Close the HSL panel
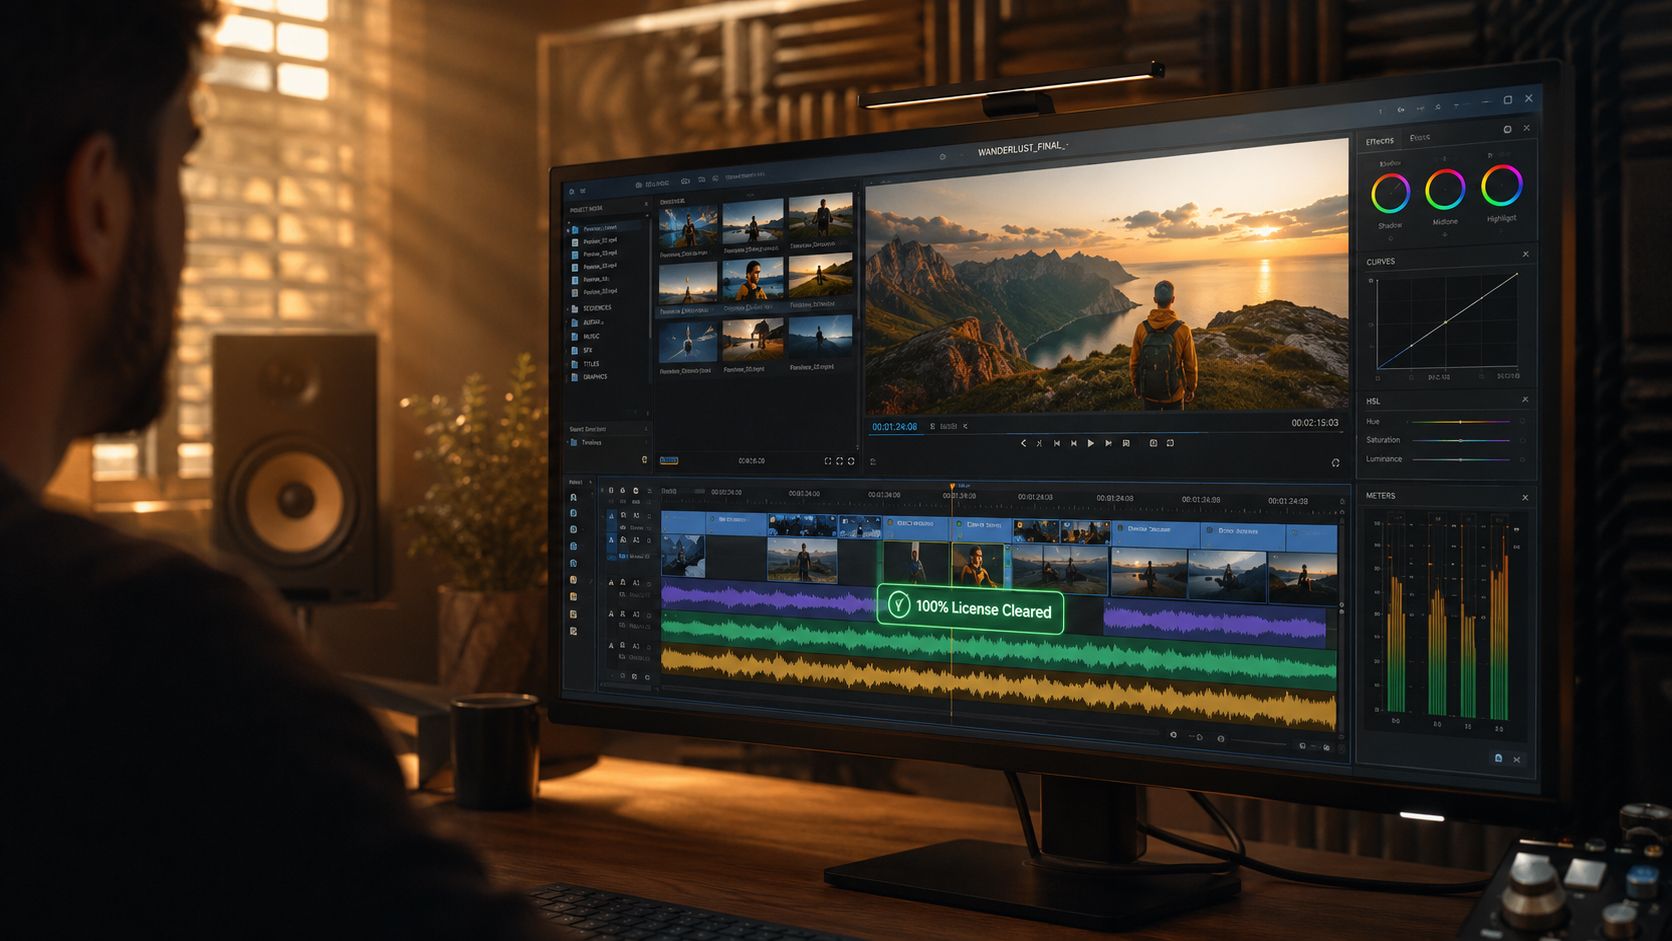This screenshot has height=941, width=1672. [1525, 400]
